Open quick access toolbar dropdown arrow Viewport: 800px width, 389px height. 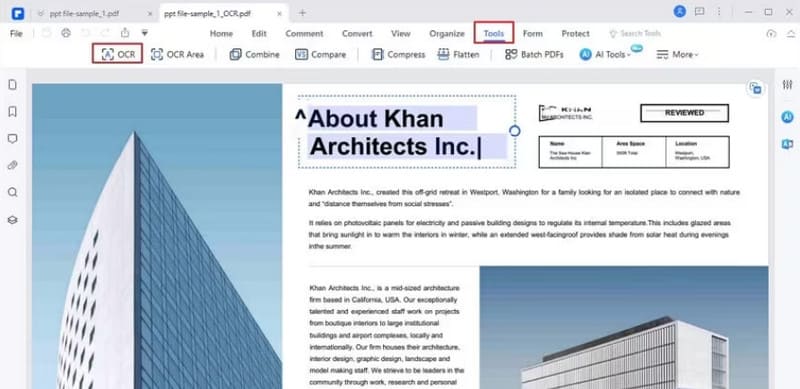(145, 33)
